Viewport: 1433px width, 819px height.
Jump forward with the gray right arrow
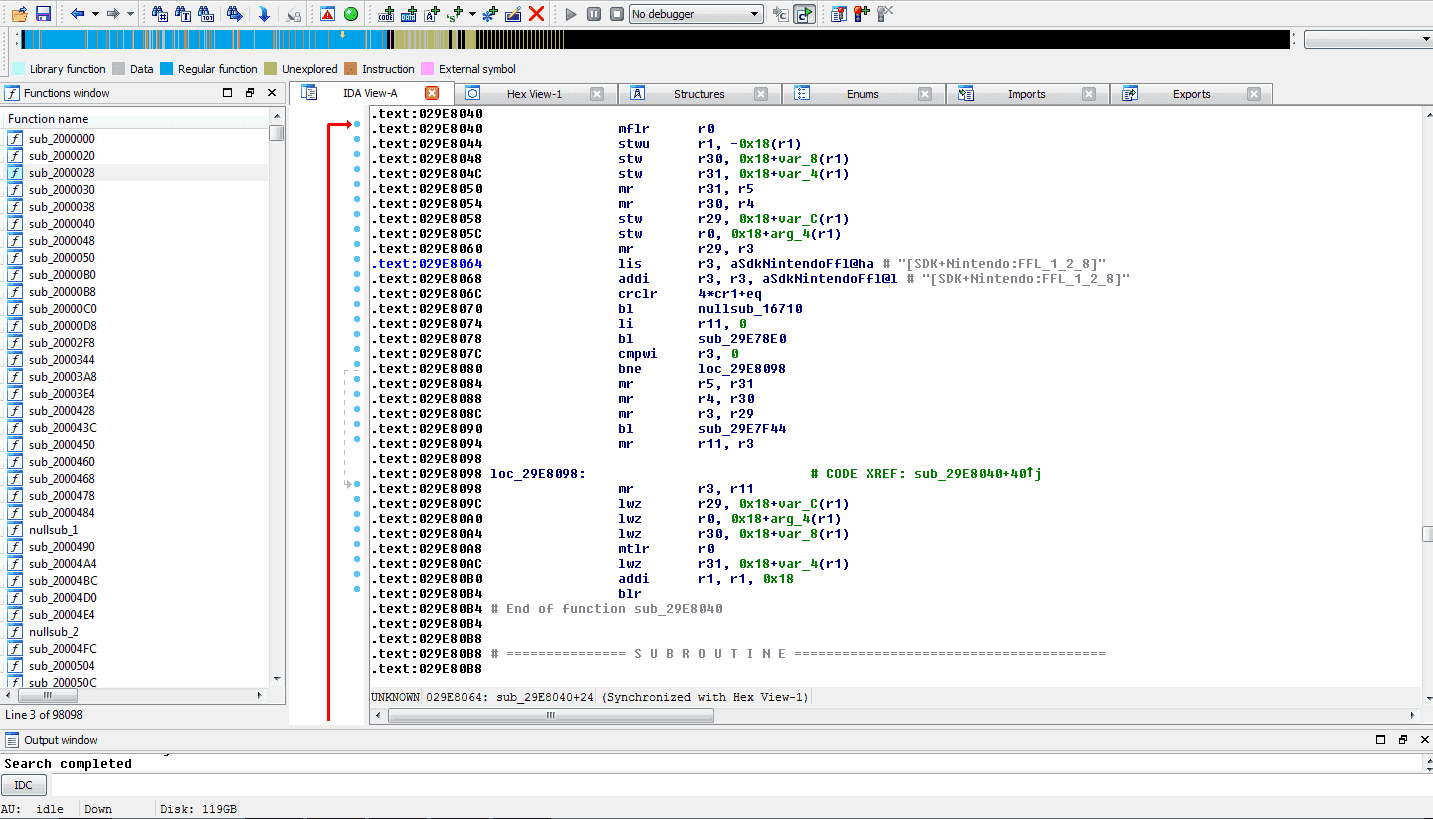coord(113,14)
